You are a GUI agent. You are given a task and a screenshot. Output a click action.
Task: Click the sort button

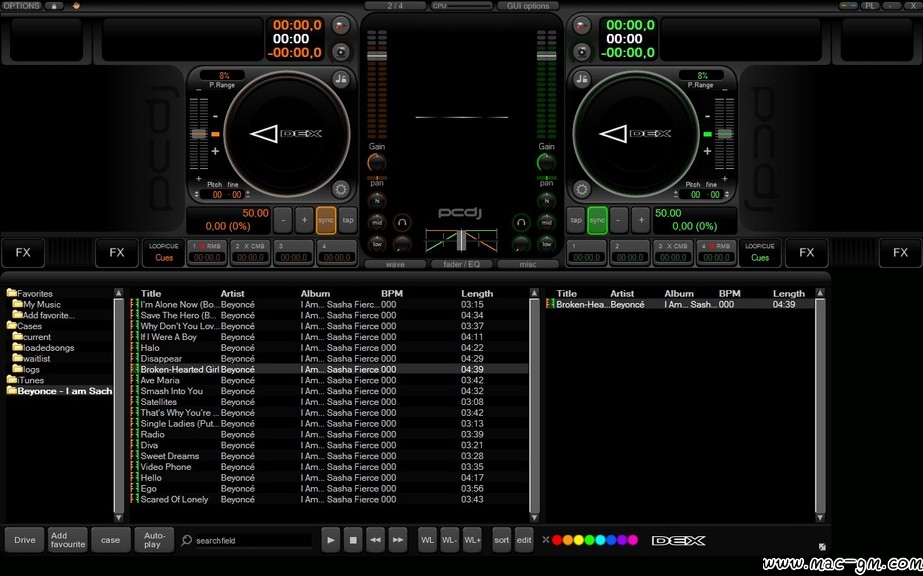tap(502, 540)
